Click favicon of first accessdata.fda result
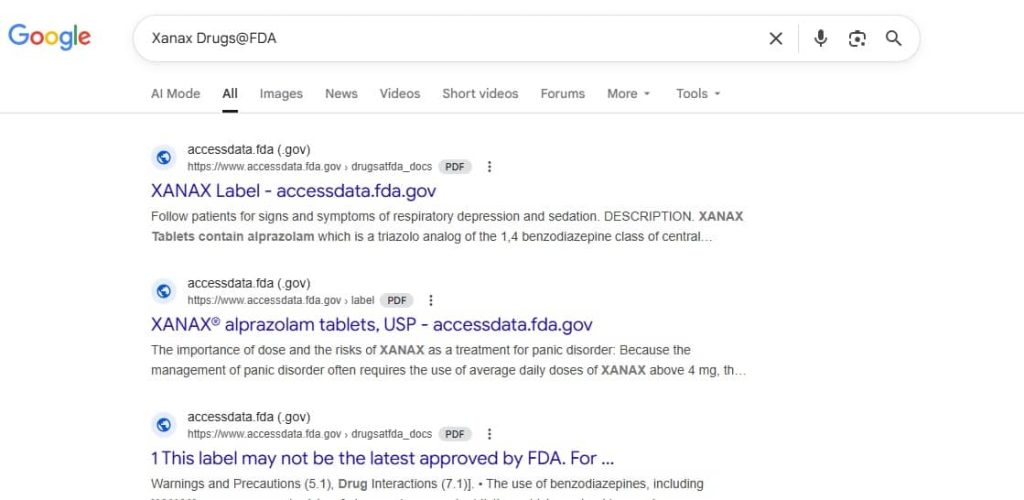The image size is (1024, 500). 164,158
